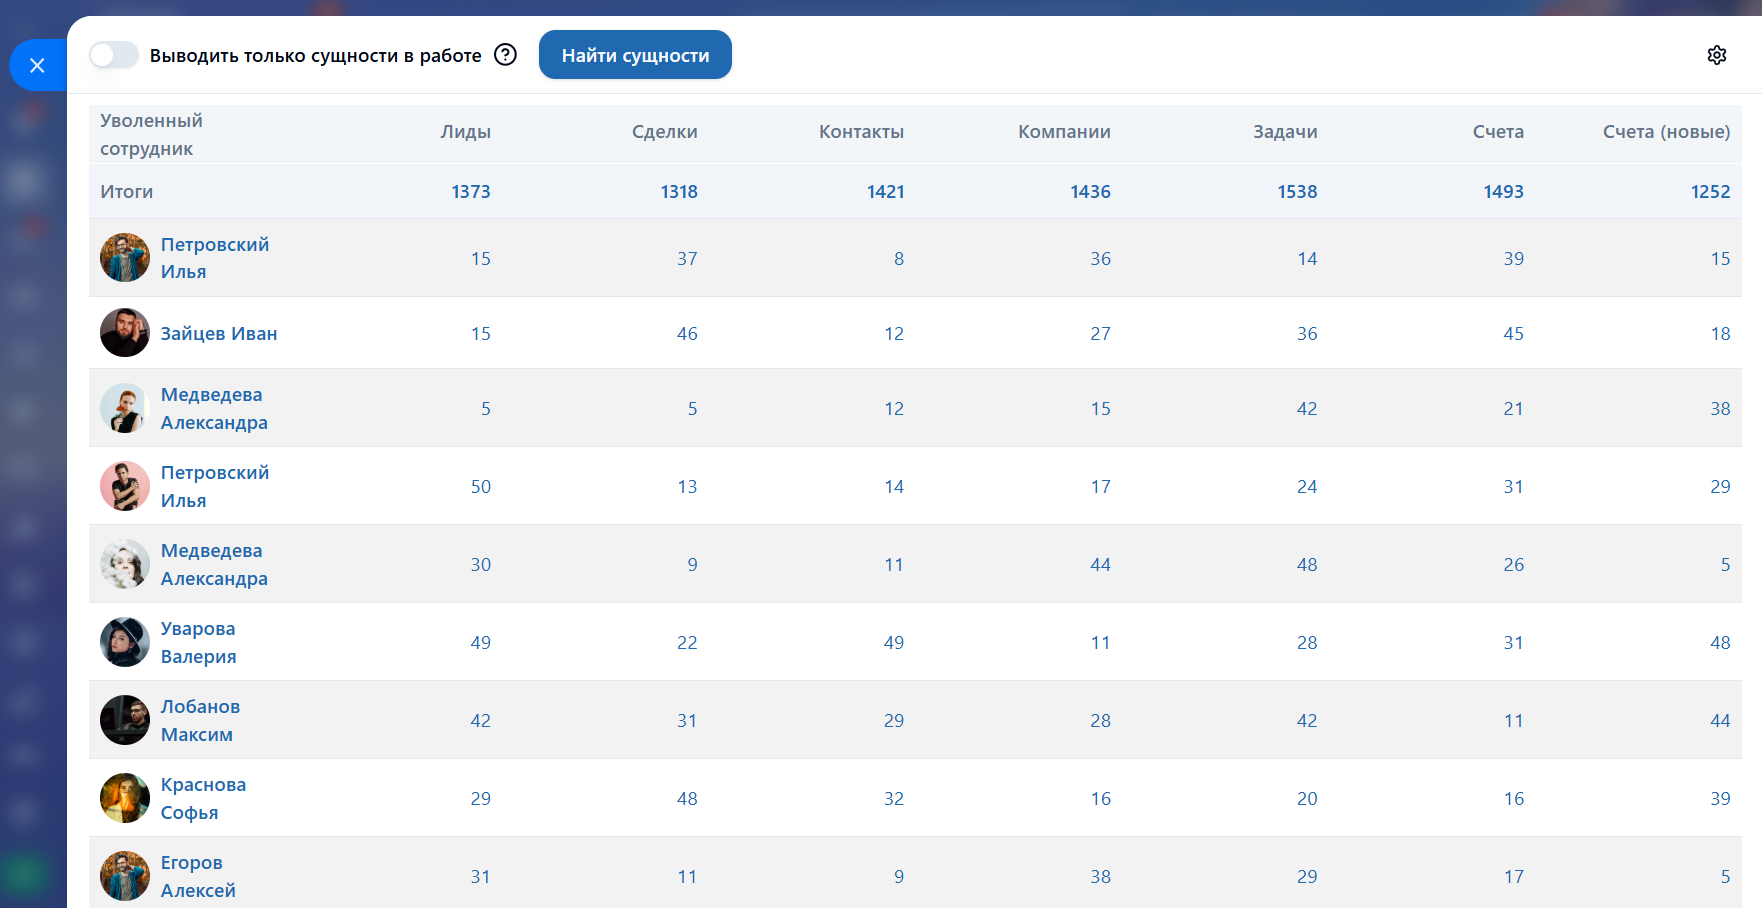This screenshot has width=1762, height=908.
Task: Click Уварова Валерия avatar
Action: pyautogui.click(x=125, y=642)
